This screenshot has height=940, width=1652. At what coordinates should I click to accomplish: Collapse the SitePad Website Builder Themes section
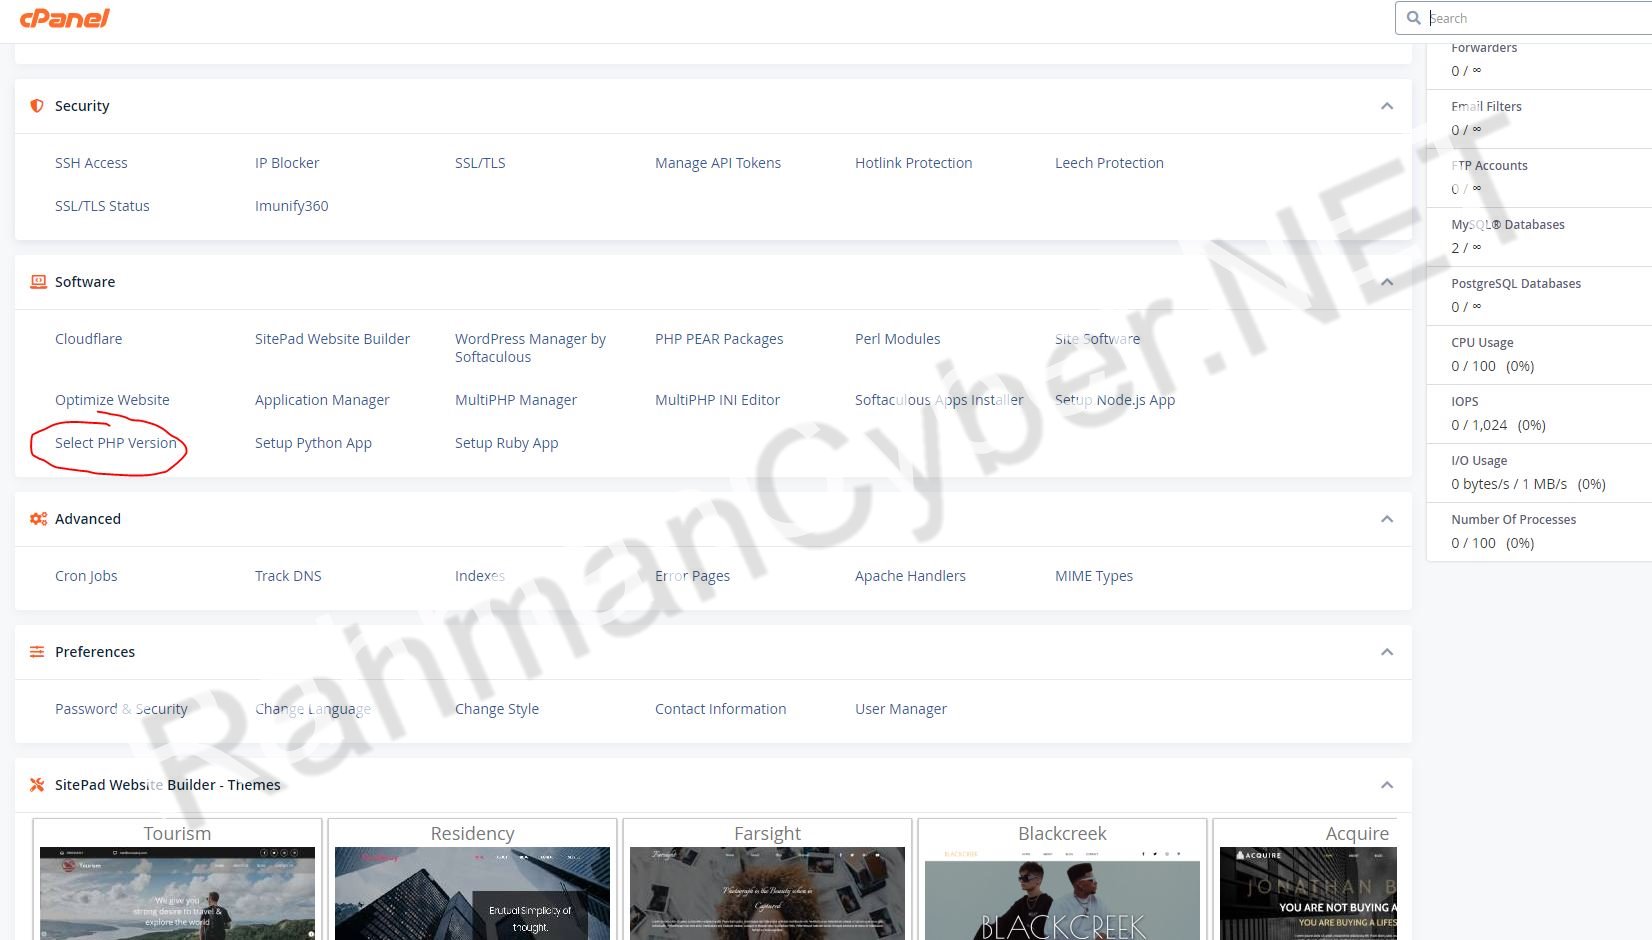tap(1387, 785)
